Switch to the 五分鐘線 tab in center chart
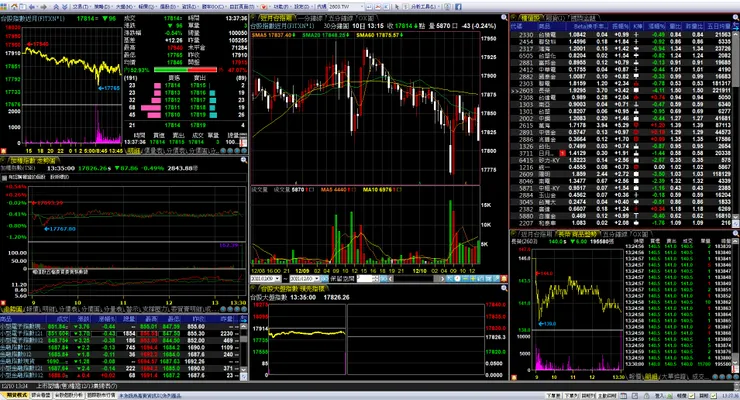Image resolution: width=740 pixels, height=400 pixels. 341,18
